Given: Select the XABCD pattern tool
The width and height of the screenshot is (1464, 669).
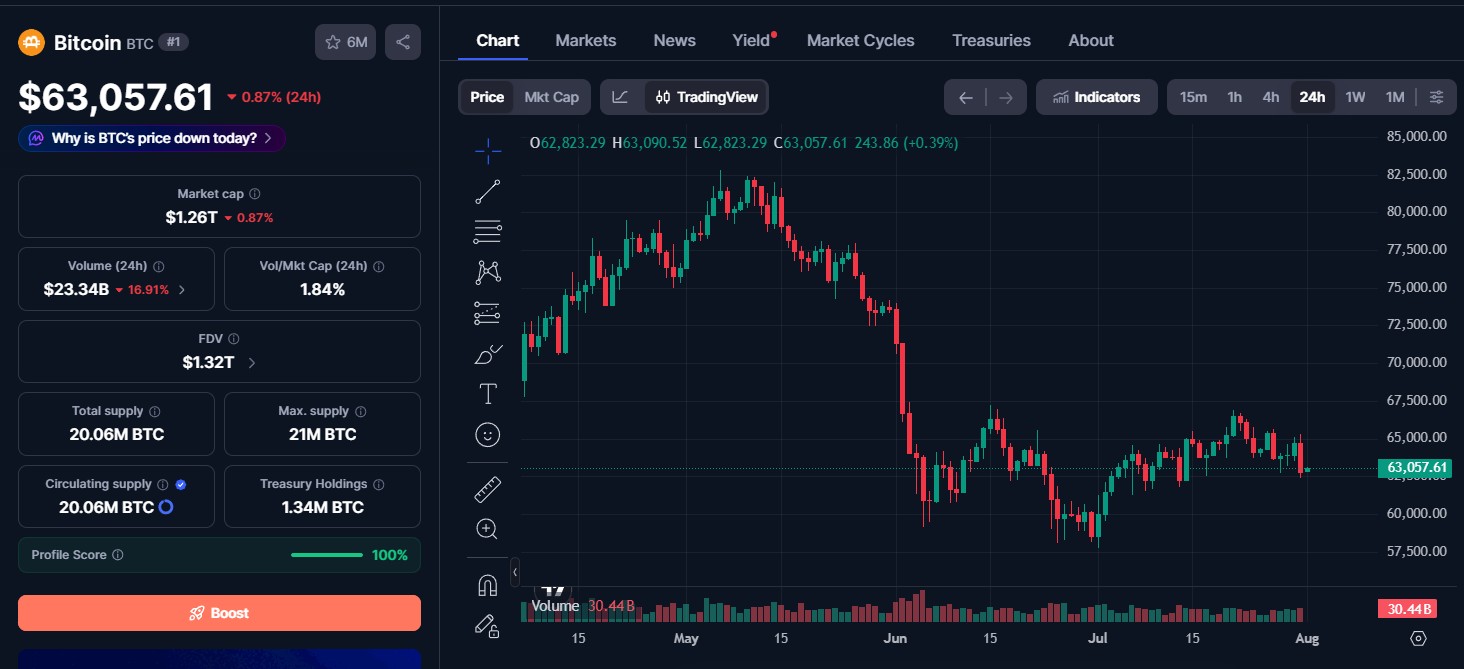Looking at the screenshot, I should point(488,272).
